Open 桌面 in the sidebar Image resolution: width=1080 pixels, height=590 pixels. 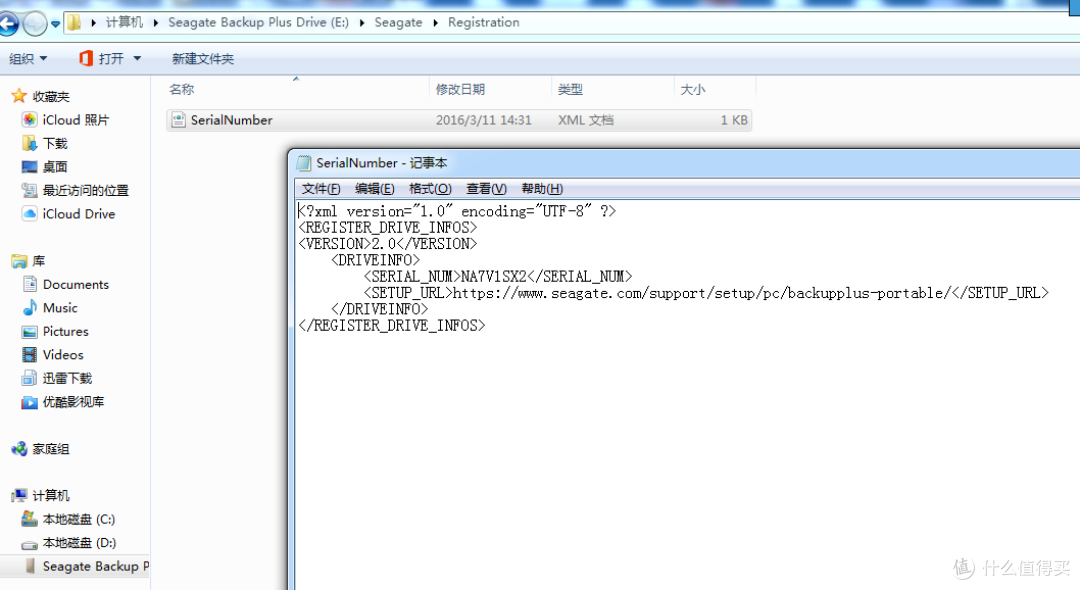(55, 167)
